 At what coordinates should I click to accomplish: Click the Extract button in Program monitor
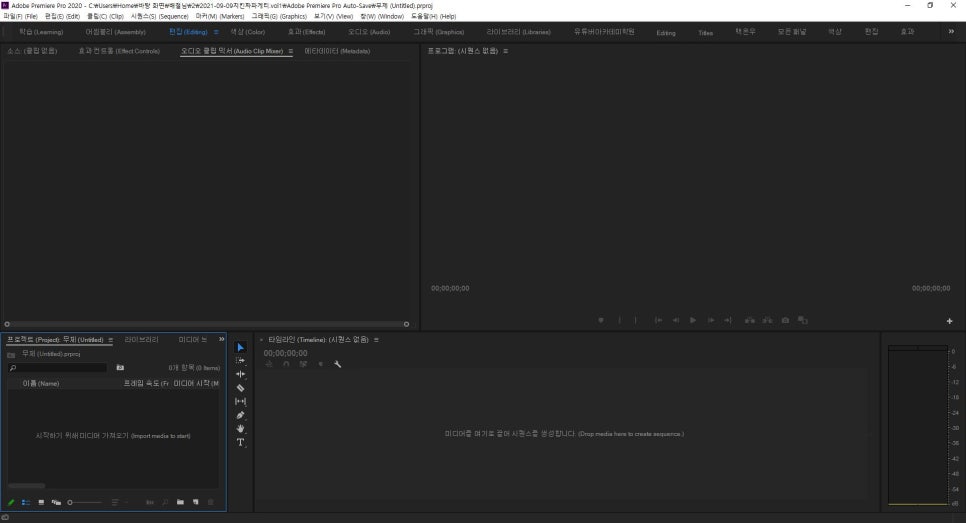click(x=768, y=320)
